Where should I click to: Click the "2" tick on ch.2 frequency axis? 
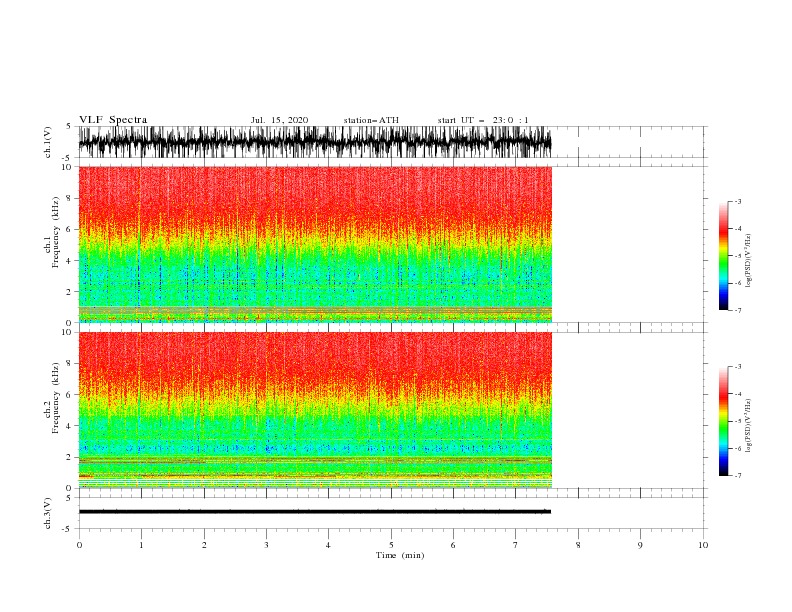point(70,457)
